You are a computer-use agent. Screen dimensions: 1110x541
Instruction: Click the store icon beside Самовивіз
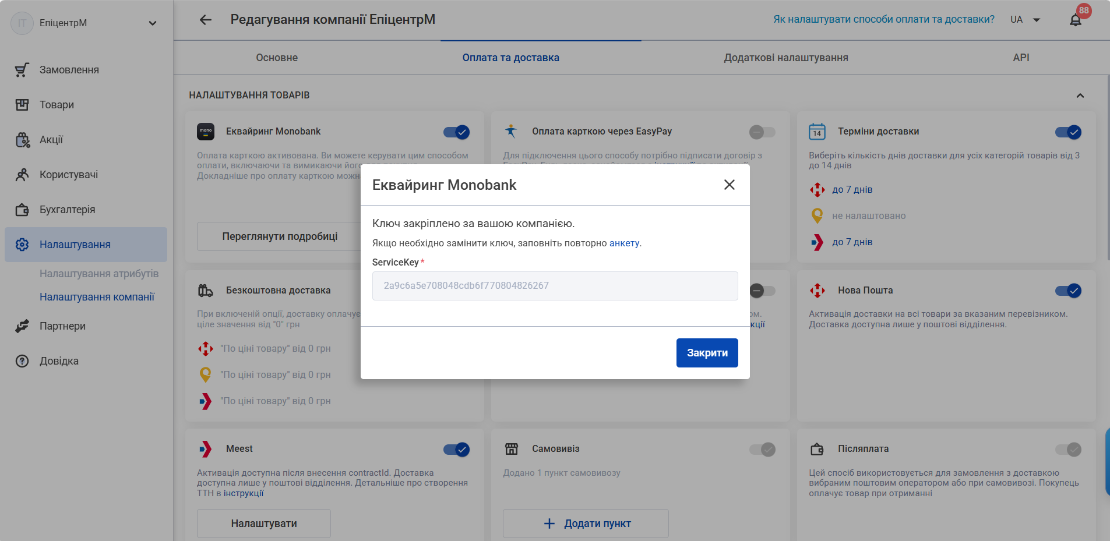pos(511,449)
